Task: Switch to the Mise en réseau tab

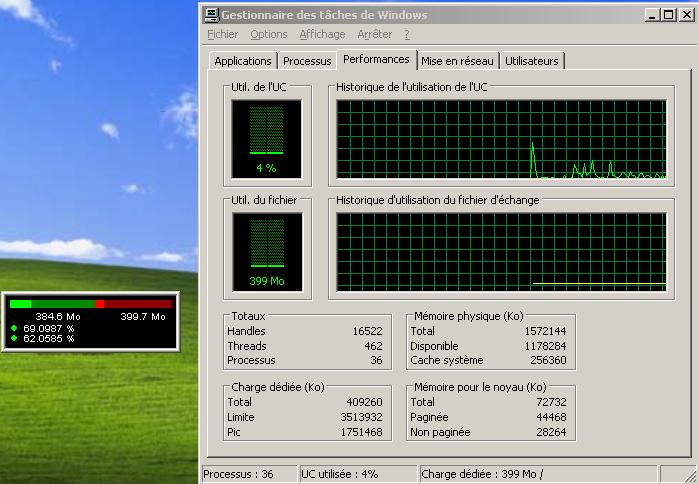Action: [457, 61]
